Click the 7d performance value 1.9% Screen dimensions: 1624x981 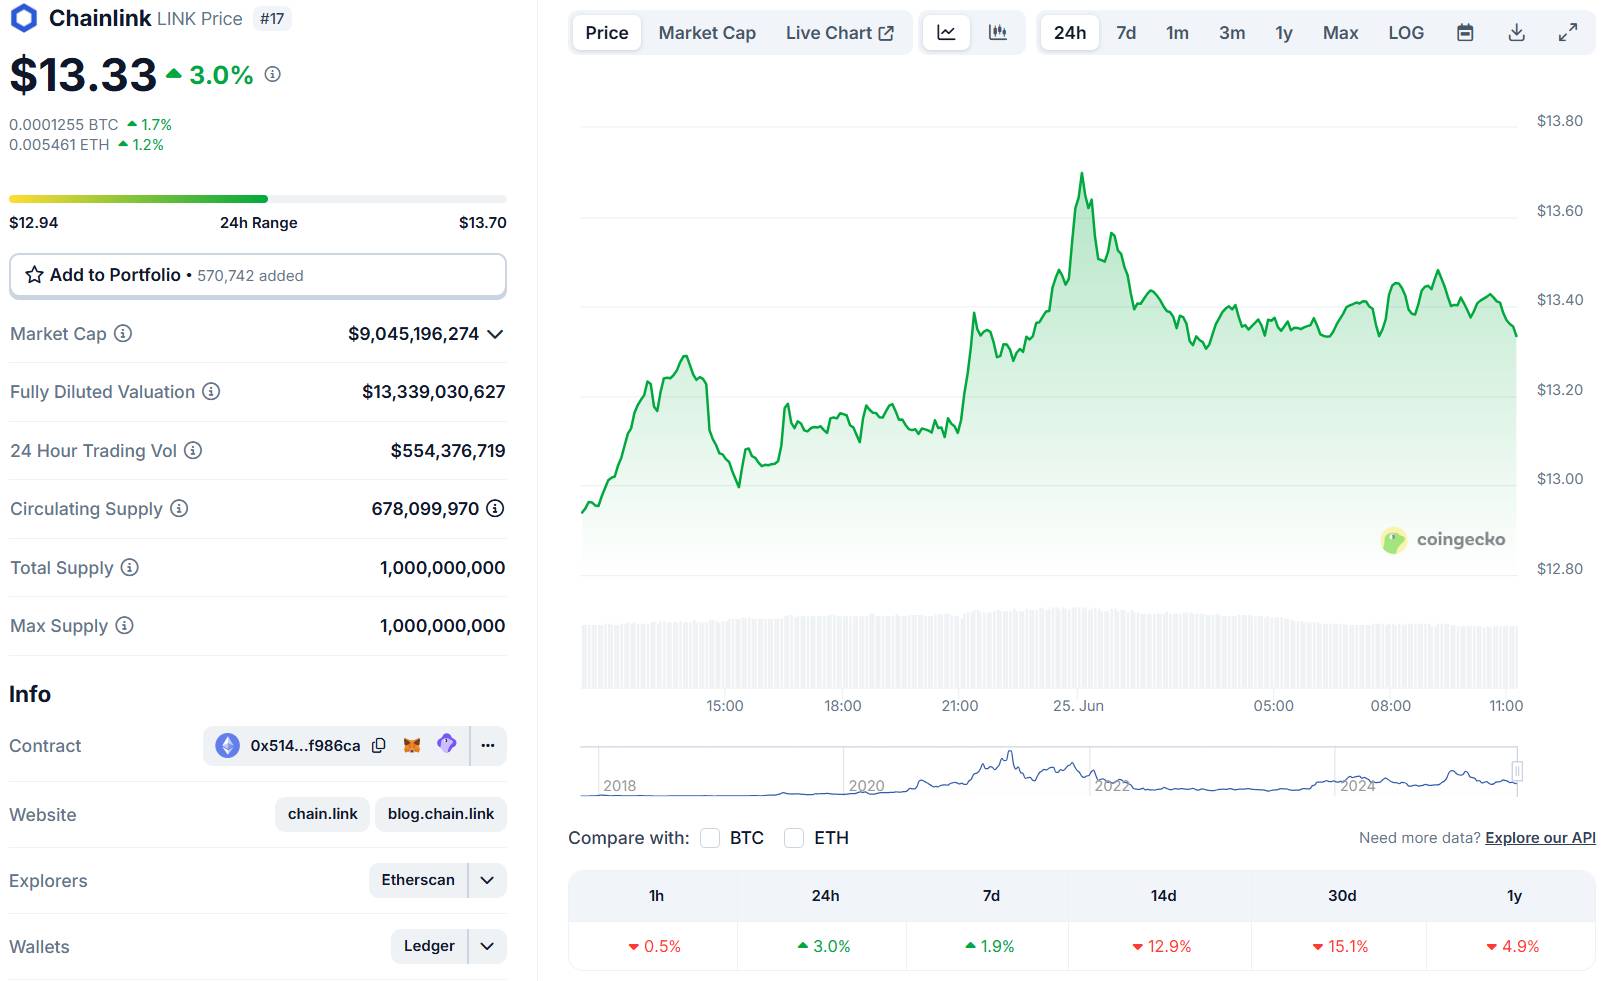[x=990, y=946]
